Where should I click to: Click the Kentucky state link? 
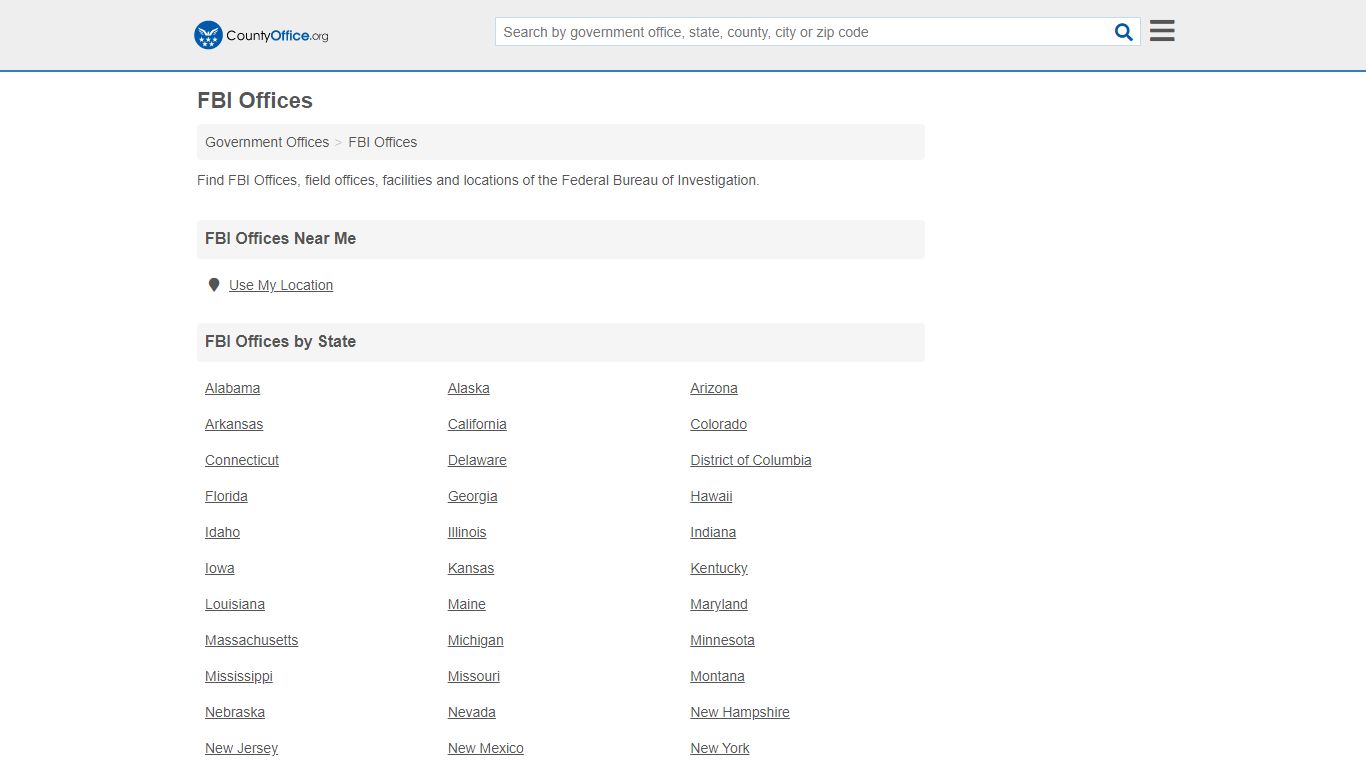coord(719,568)
